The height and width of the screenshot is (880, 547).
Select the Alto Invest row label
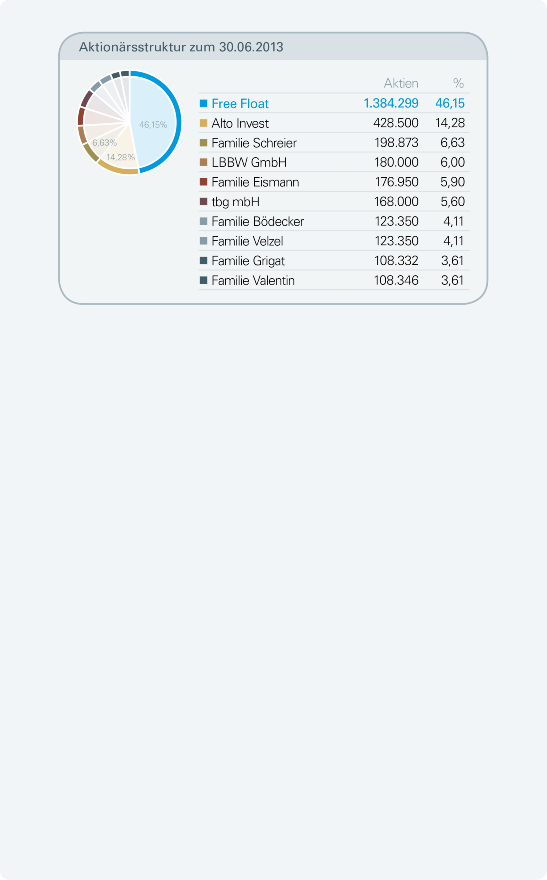(240, 123)
